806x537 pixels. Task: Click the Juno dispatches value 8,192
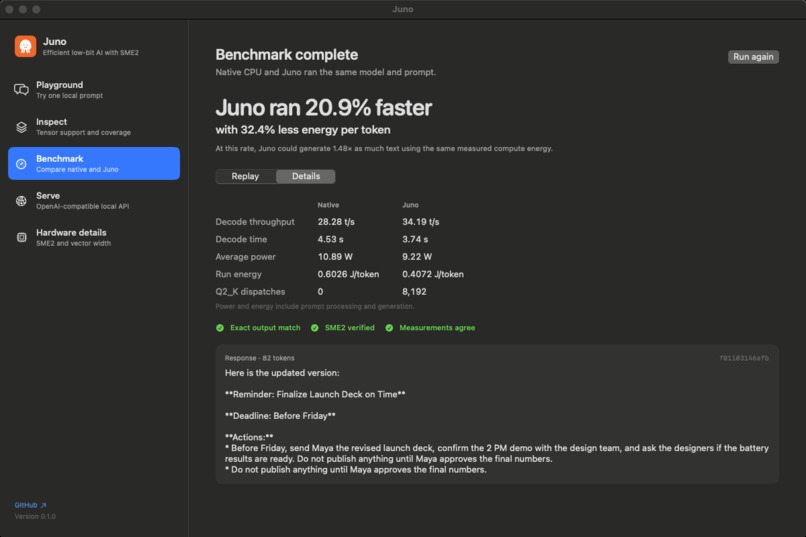pos(414,292)
